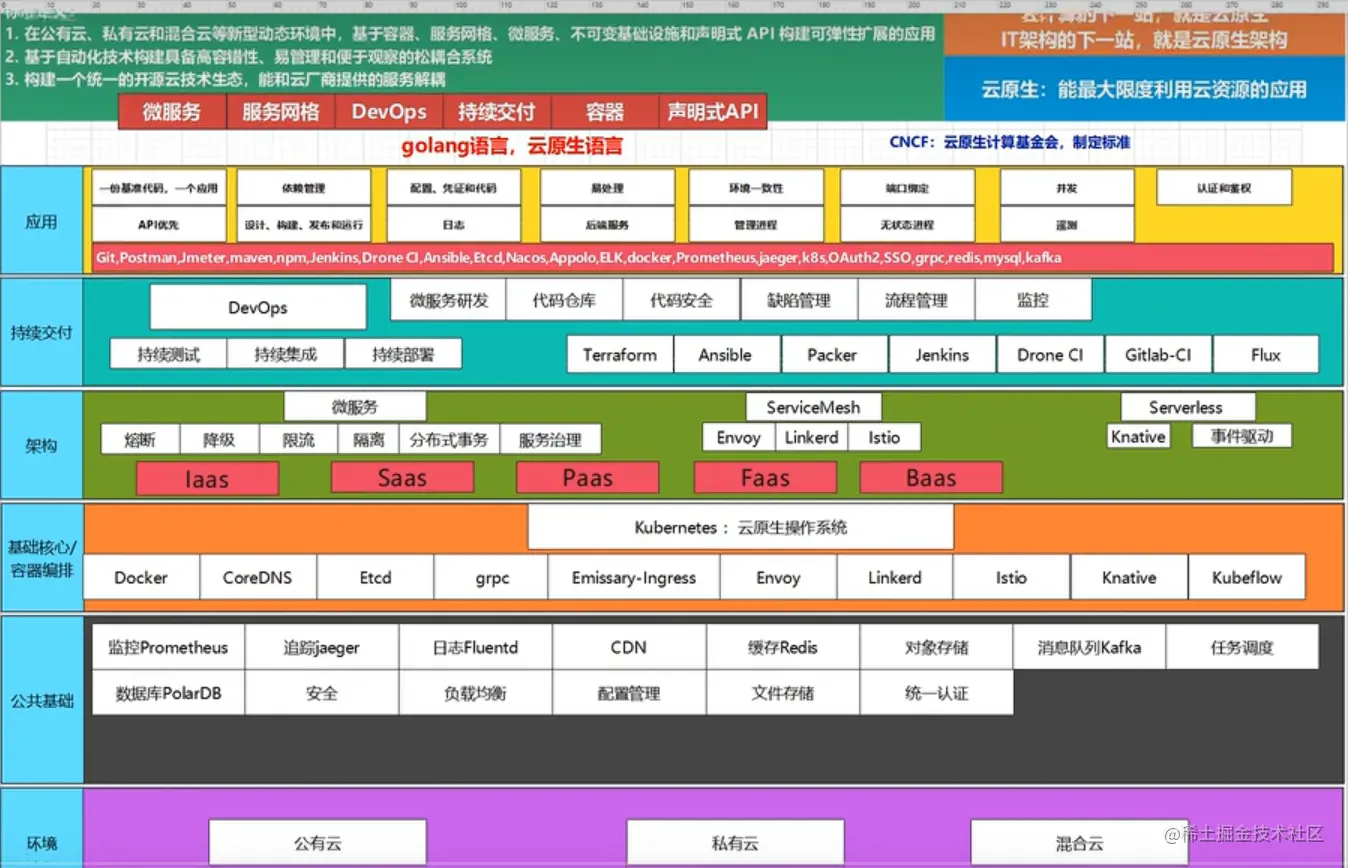Click the 监控 box in 持续交付 layer

[x=1033, y=300]
